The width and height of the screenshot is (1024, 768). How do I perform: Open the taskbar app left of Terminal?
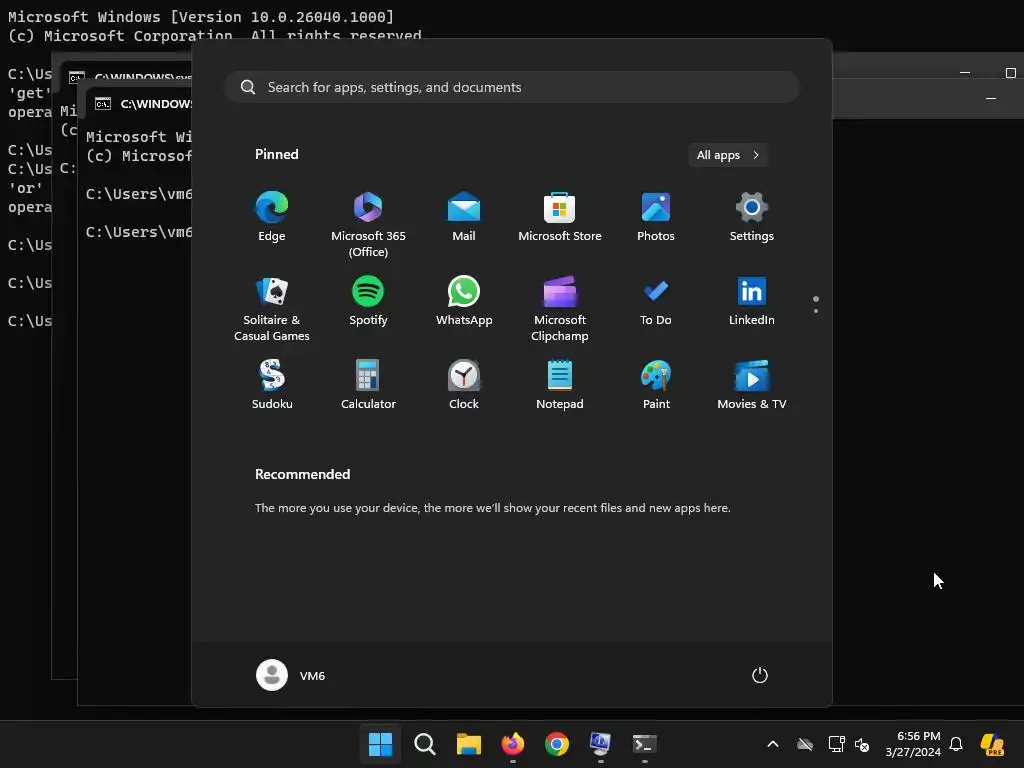point(600,744)
